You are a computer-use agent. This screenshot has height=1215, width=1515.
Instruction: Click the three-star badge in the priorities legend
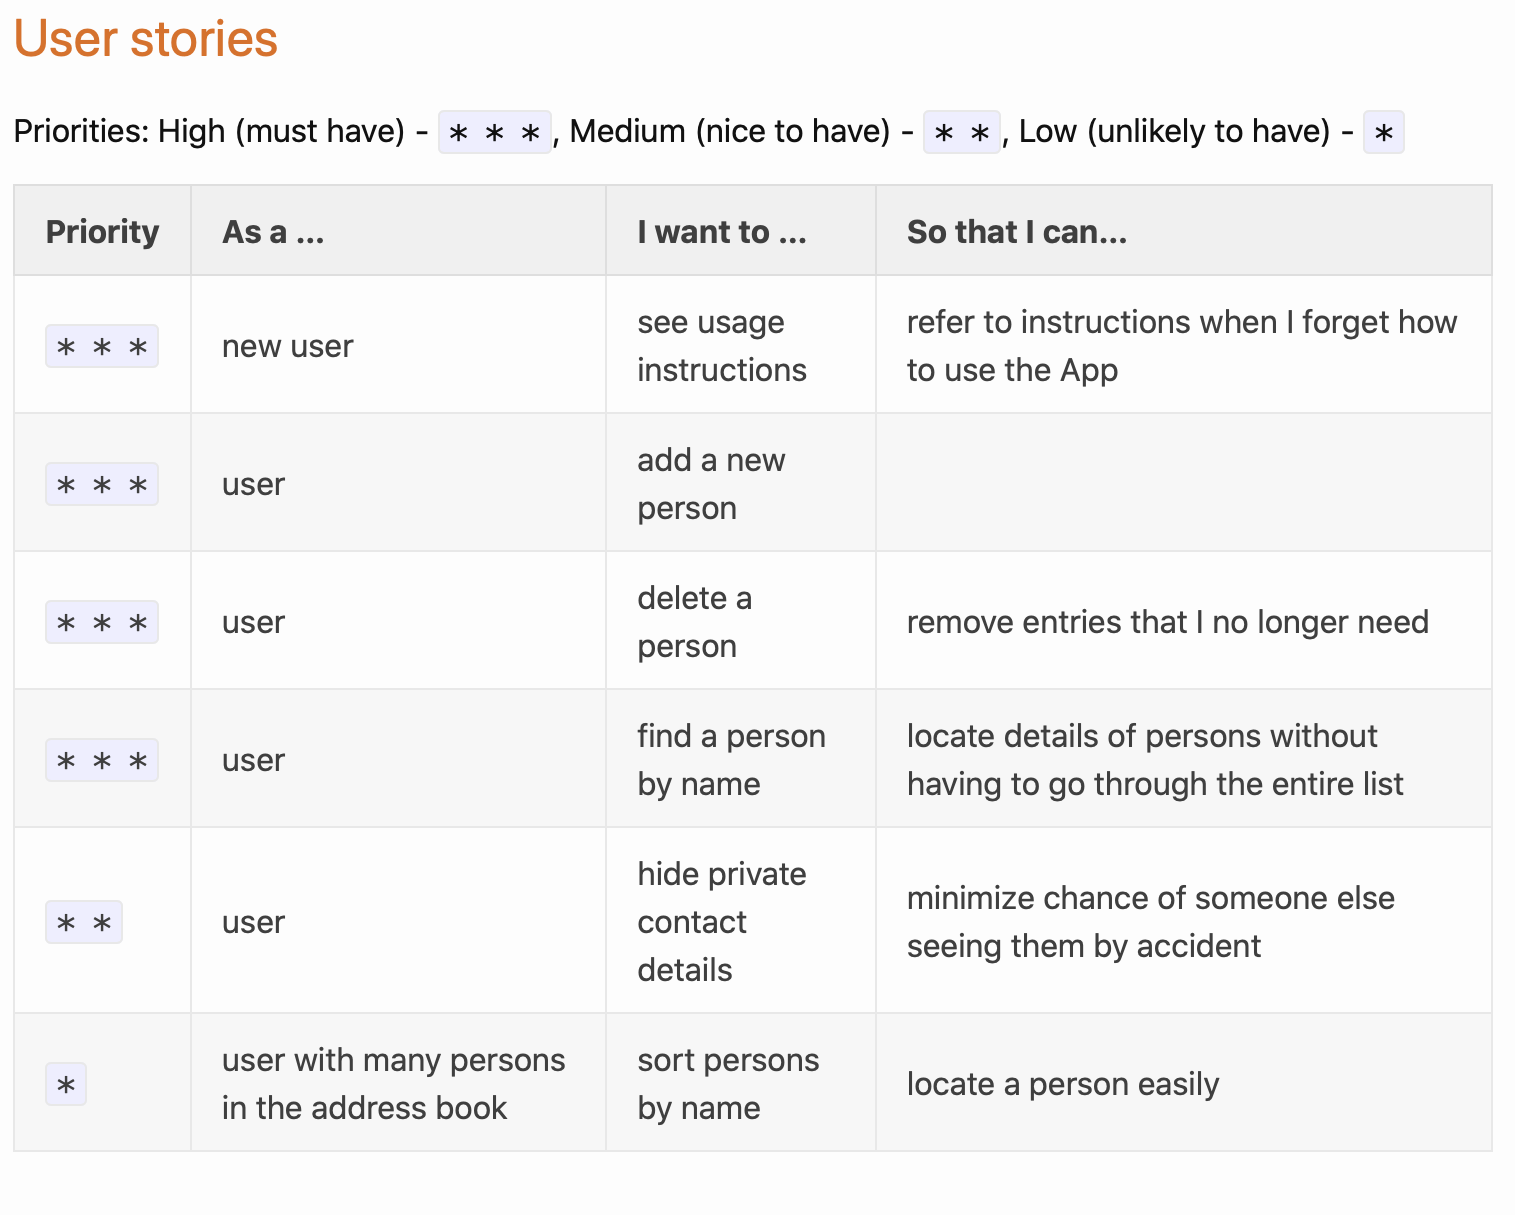(495, 132)
